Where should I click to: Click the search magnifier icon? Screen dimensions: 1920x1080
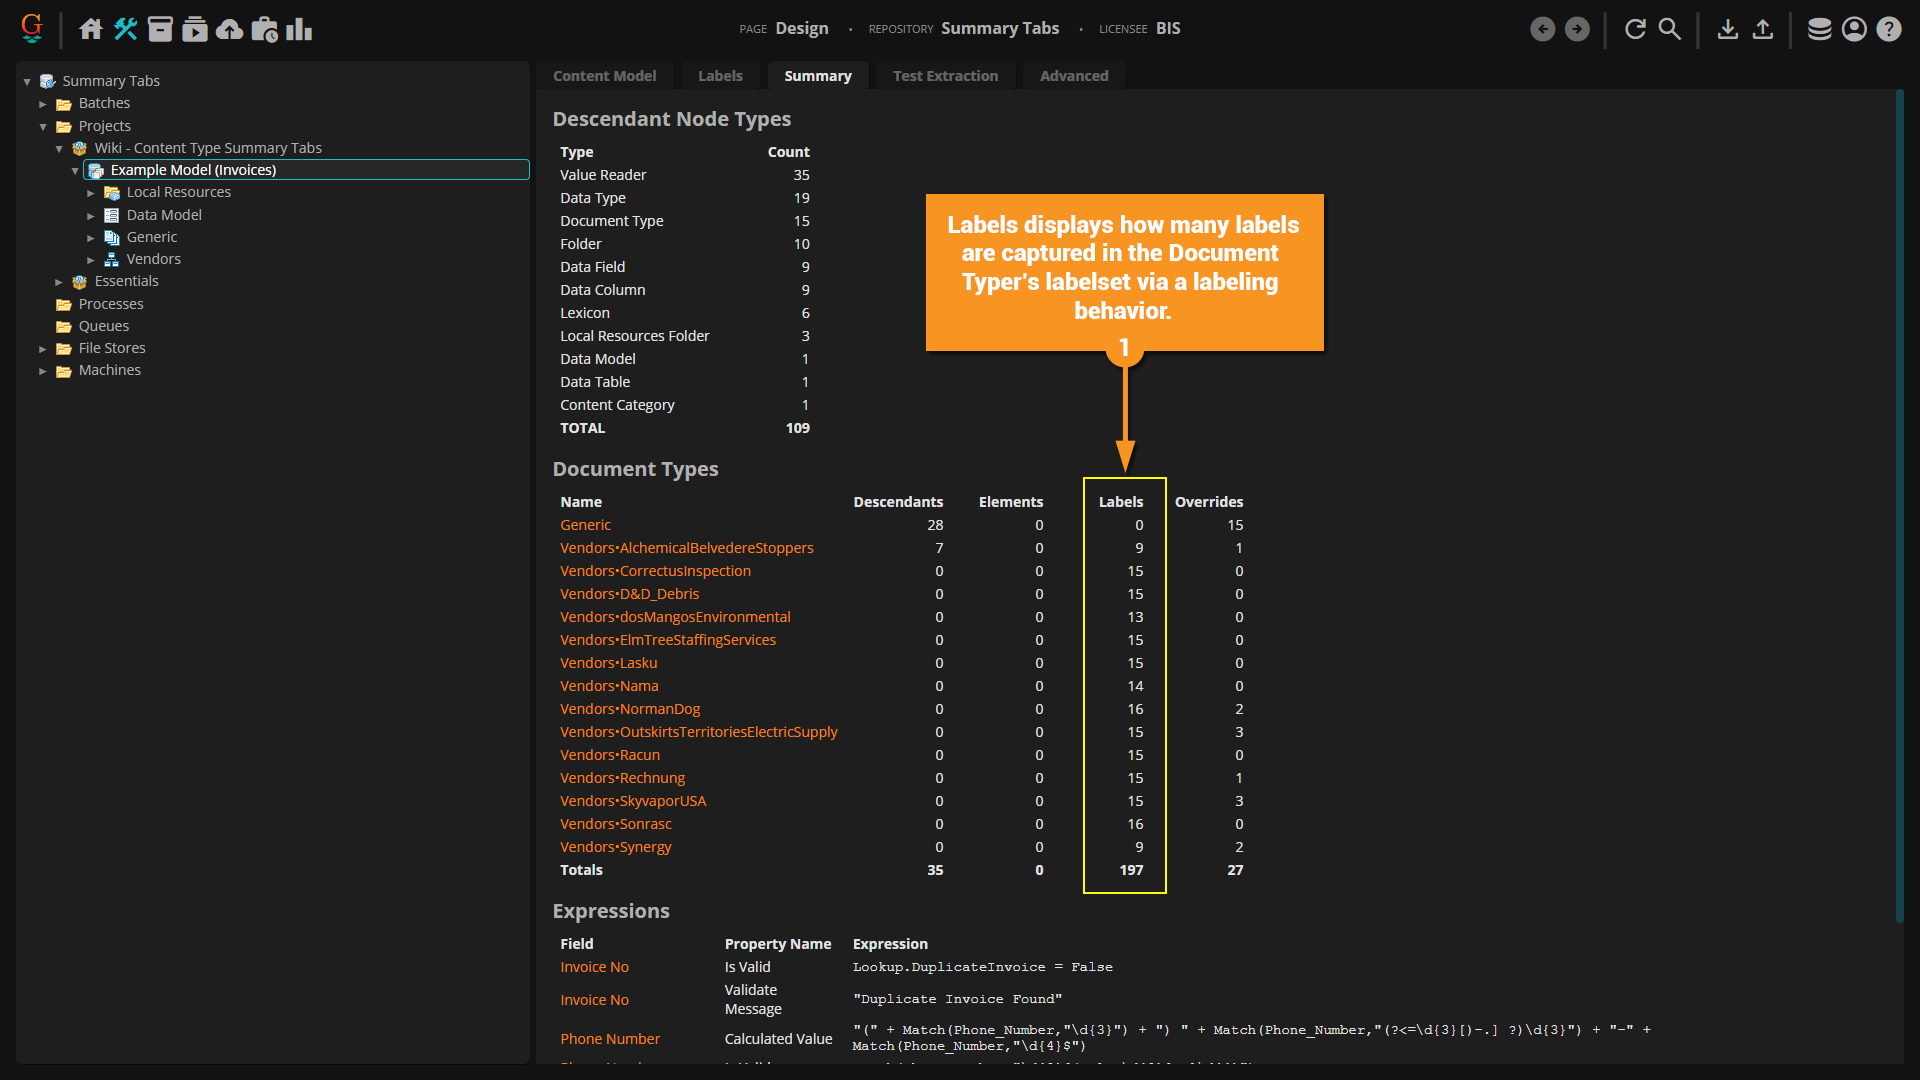click(1670, 29)
